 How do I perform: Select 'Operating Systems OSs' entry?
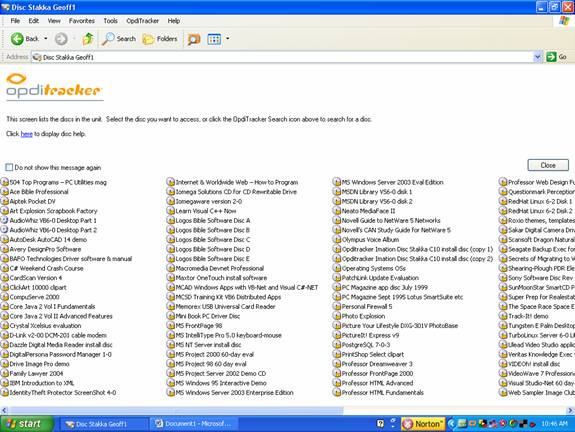click(374, 268)
